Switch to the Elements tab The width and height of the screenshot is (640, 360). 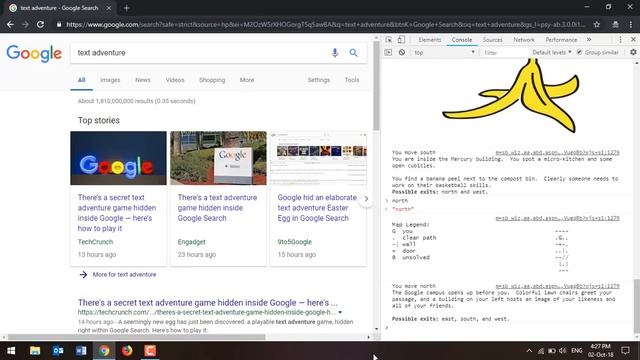click(430, 40)
